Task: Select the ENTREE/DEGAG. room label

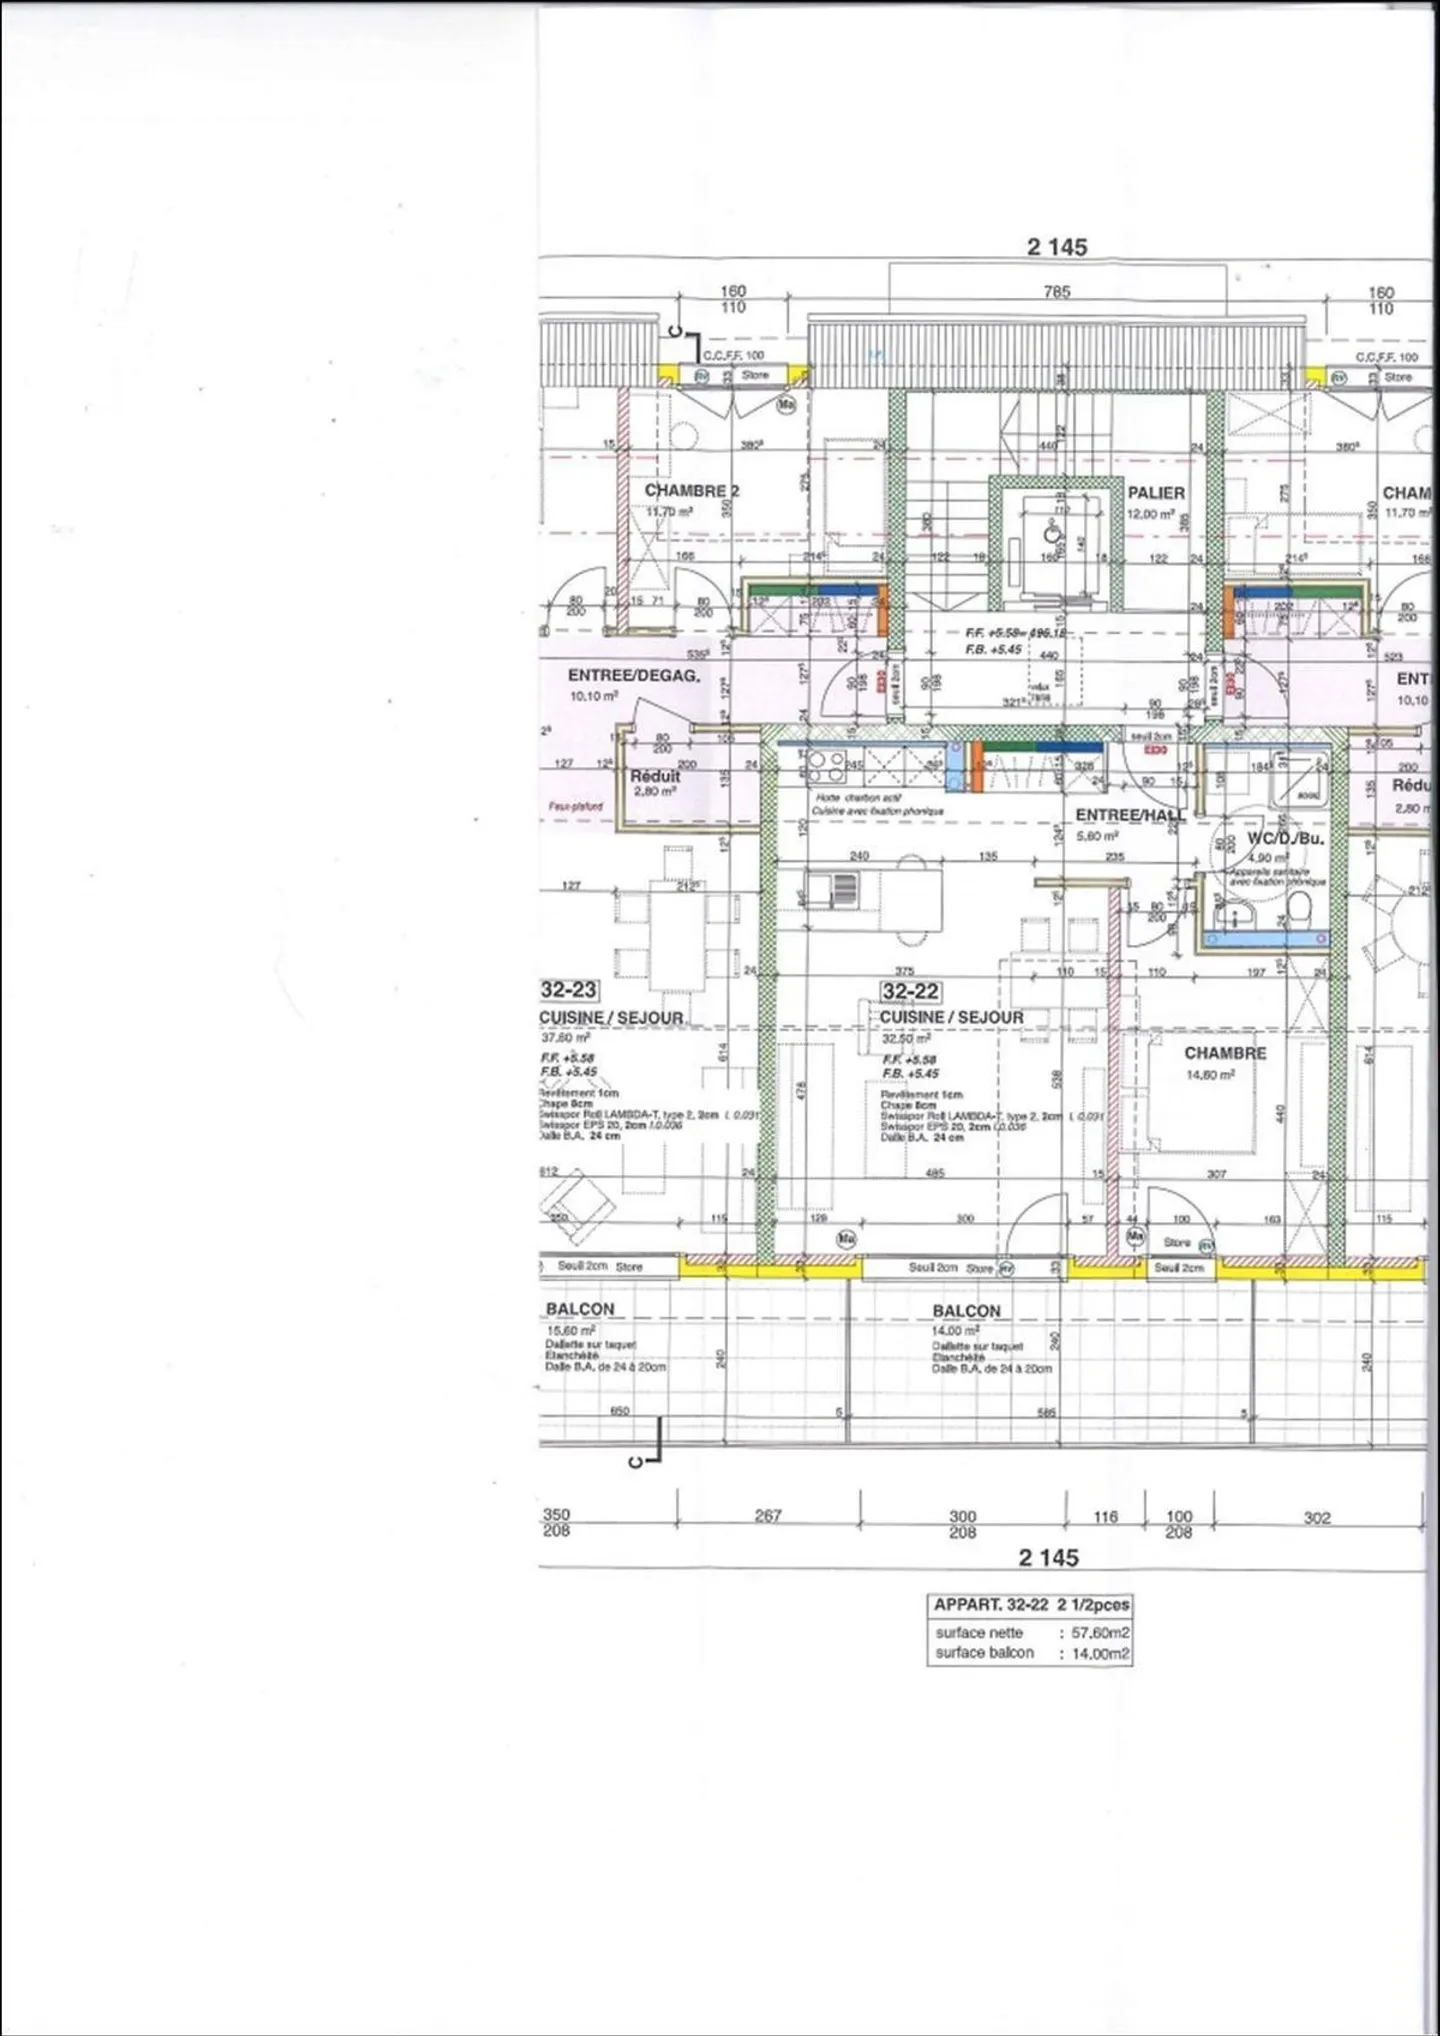Action: [633, 676]
